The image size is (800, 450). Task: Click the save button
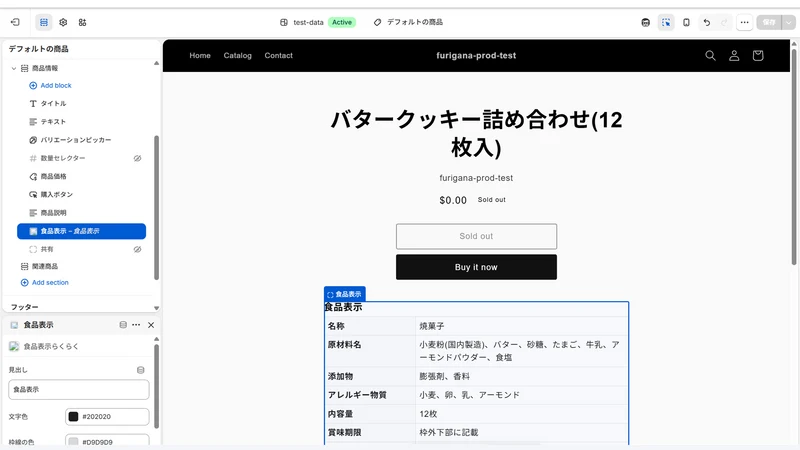tap(769, 22)
